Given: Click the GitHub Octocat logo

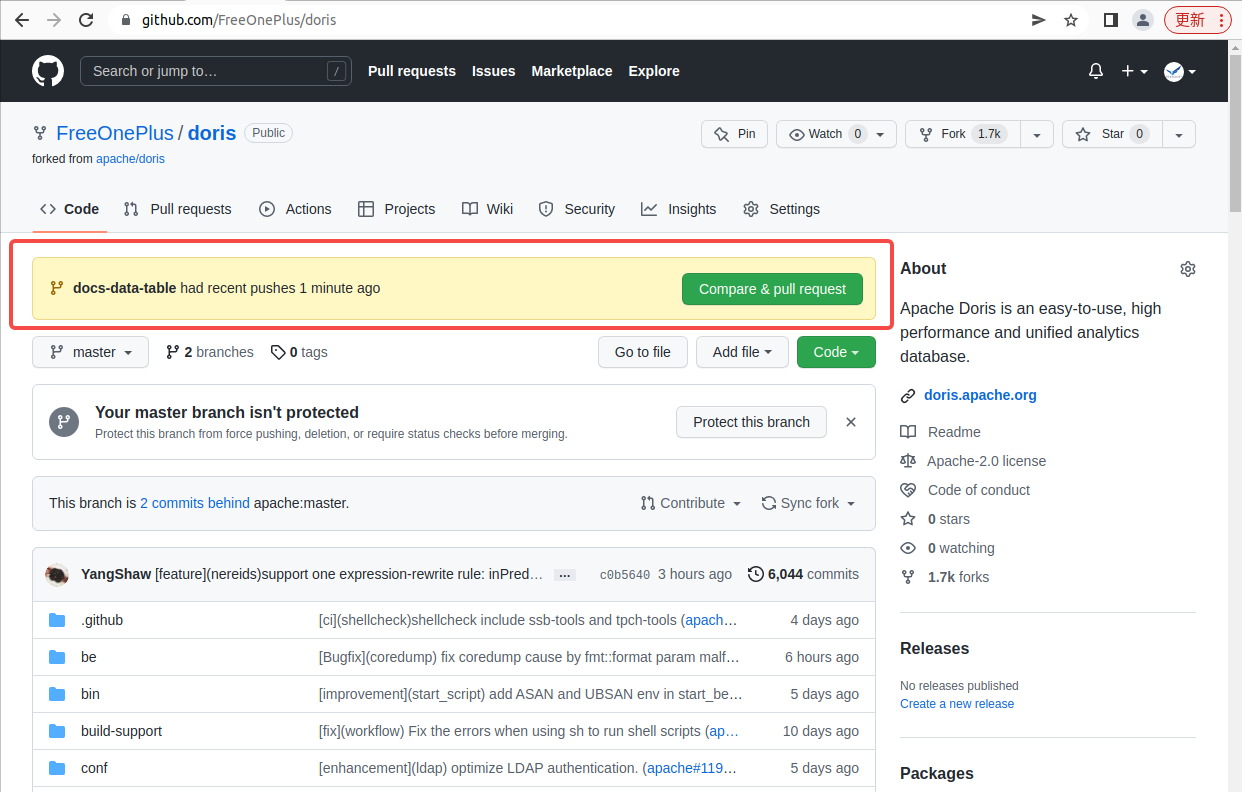Looking at the screenshot, I should pyautogui.click(x=48, y=71).
